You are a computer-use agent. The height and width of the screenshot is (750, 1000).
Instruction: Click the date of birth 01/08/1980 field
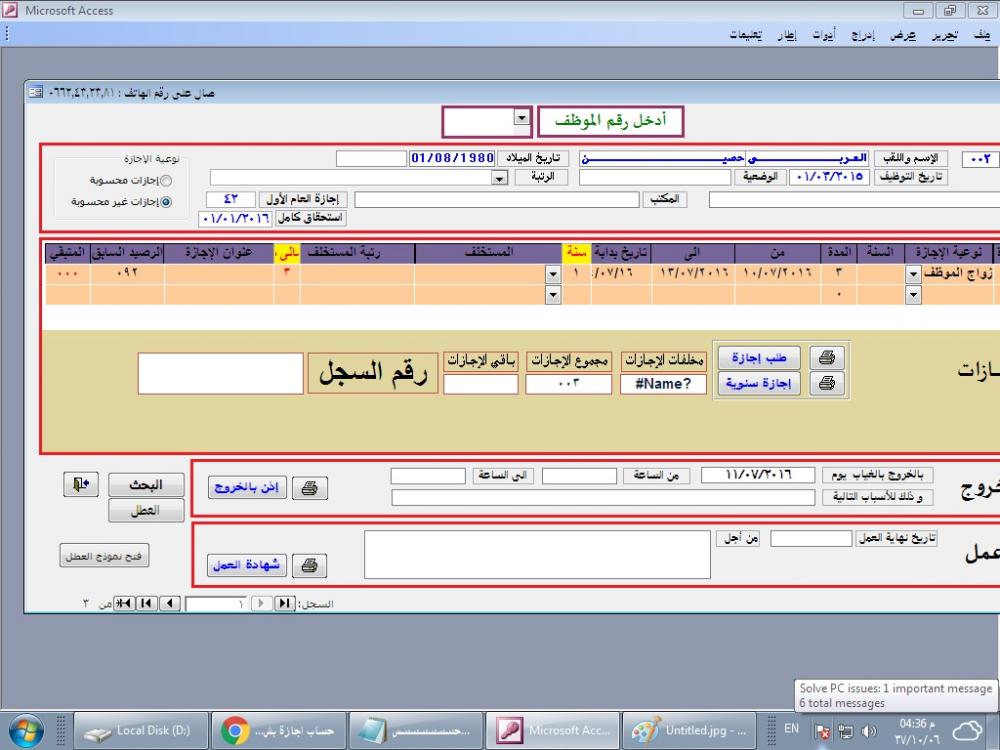452,158
